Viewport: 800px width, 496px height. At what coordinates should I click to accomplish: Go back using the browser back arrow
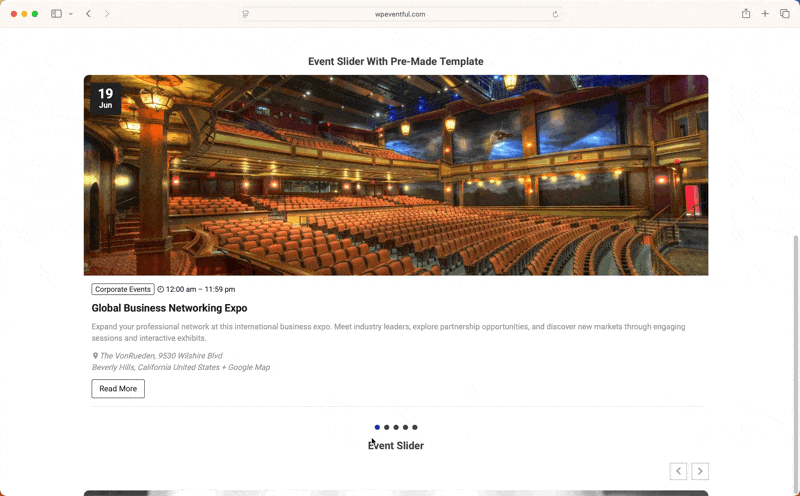(x=88, y=14)
